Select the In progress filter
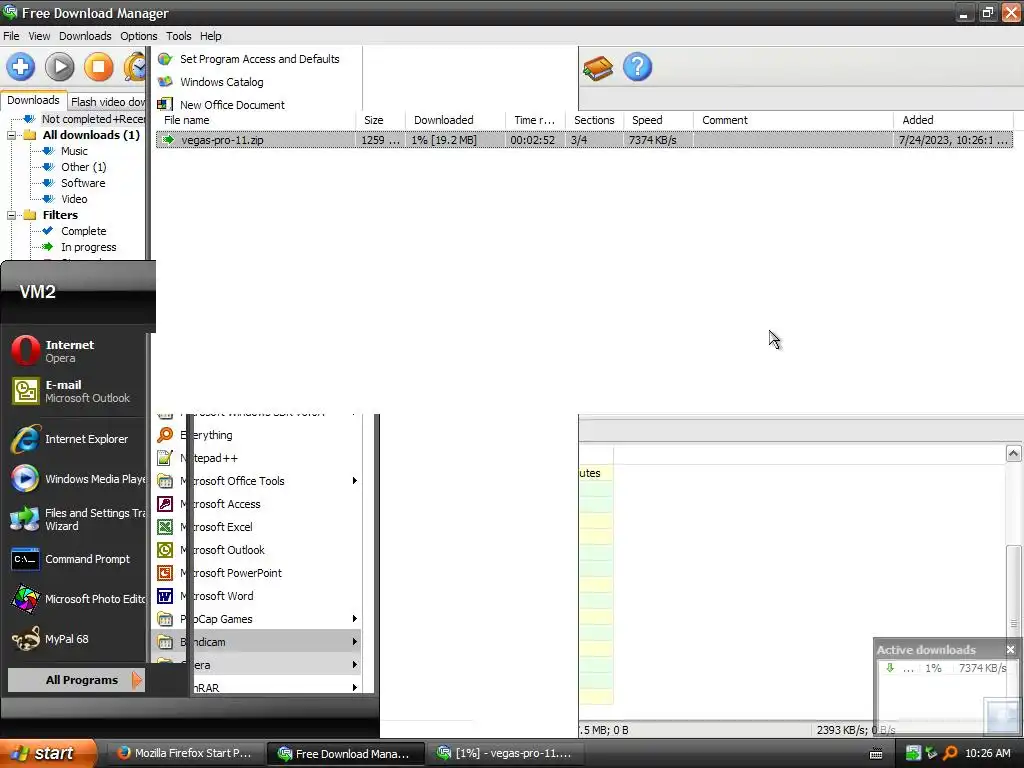This screenshot has width=1024, height=768. [x=89, y=247]
